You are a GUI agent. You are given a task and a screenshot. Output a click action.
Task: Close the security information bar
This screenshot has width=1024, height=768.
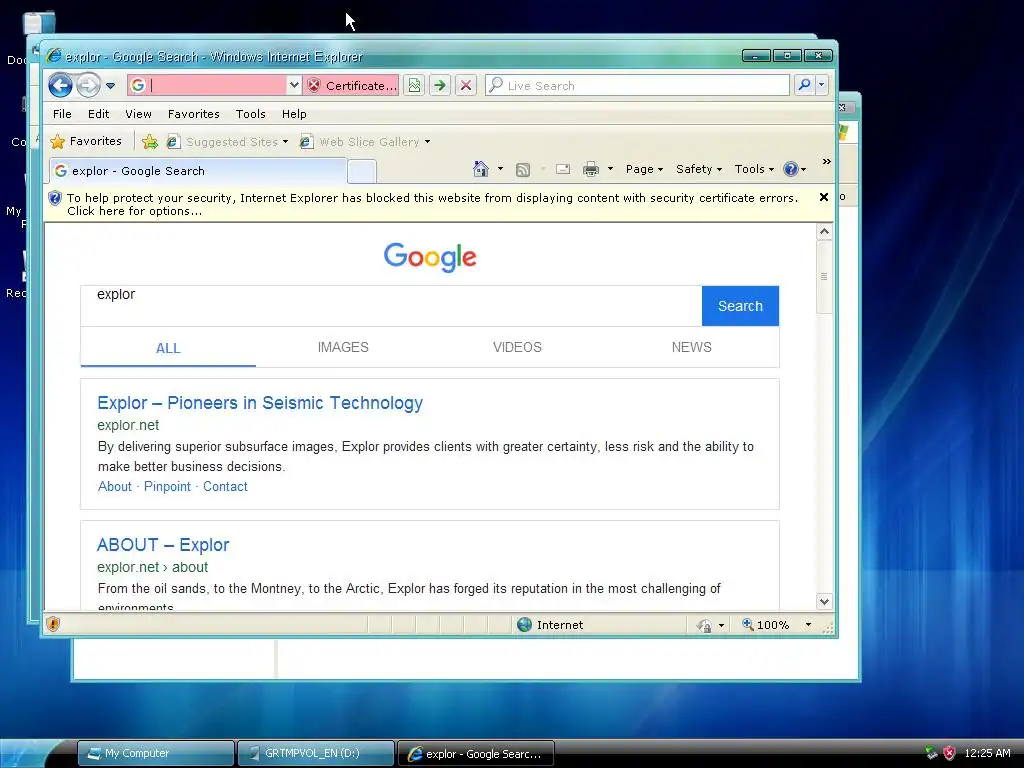coord(824,197)
